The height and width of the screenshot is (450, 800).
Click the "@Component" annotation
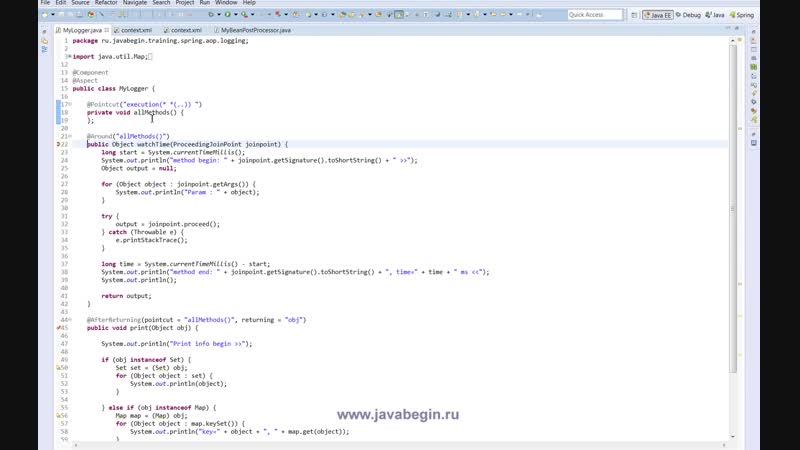(90, 72)
